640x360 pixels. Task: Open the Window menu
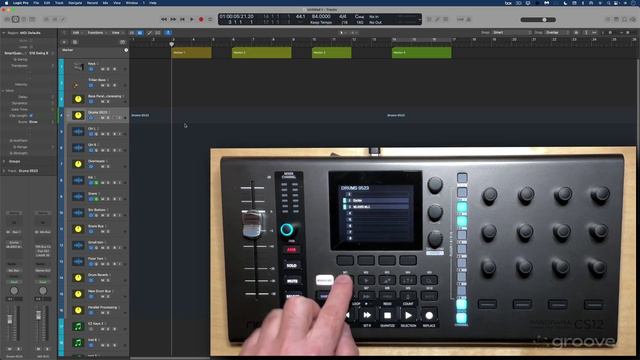point(131,3)
